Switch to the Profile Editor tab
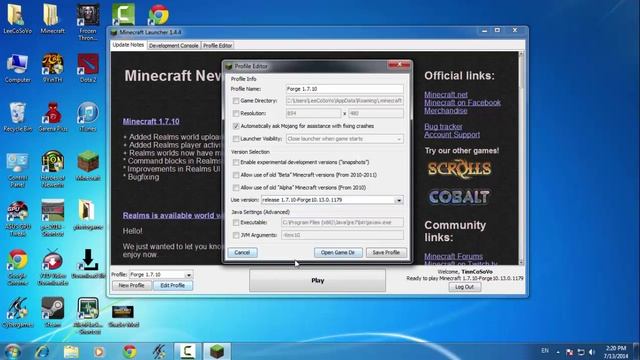The image size is (640, 360). coord(218,46)
